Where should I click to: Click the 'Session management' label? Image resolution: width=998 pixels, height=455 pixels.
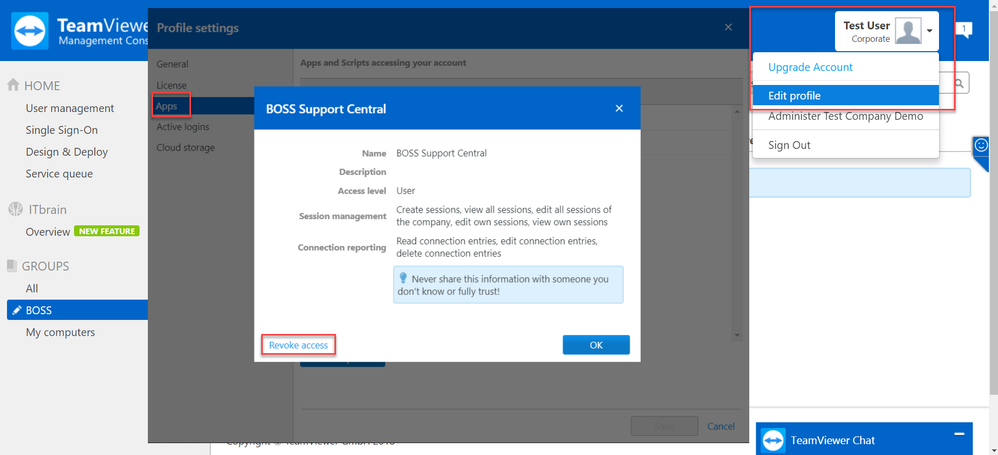(x=342, y=216)
